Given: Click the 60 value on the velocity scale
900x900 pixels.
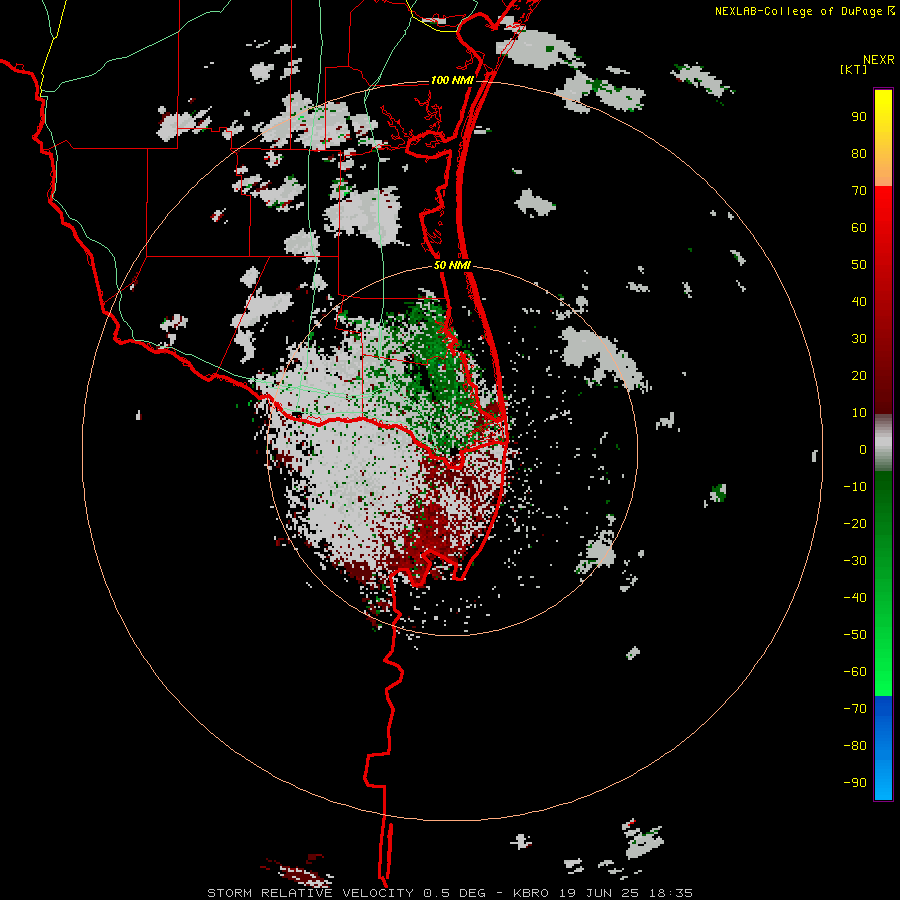Looking at the screenshot, I should pyautogui.click(x=859, y=228).
